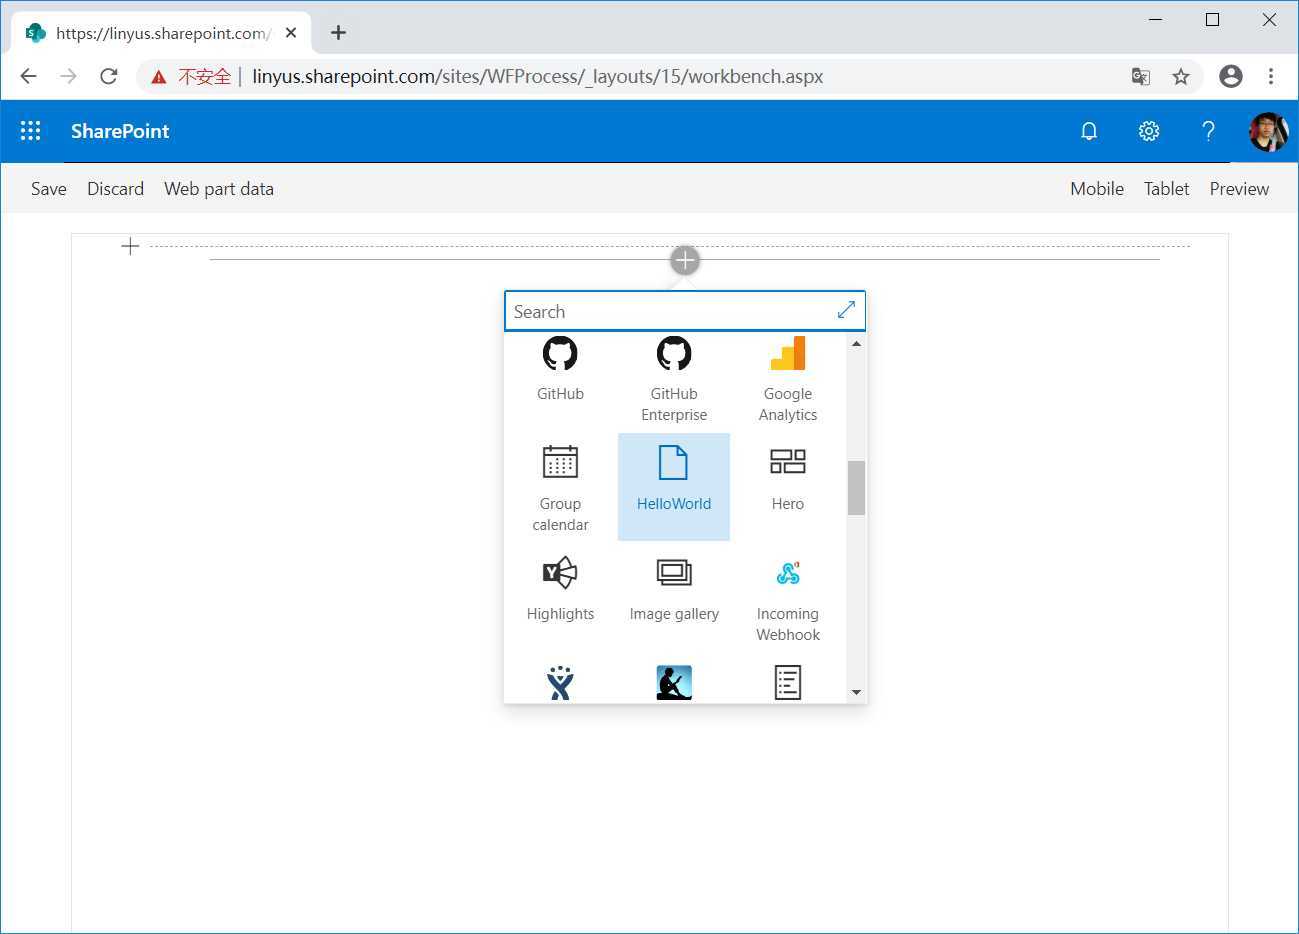Open the SharePoint app launcher grid
This screenshot has height=934, width=1299.
31,131
